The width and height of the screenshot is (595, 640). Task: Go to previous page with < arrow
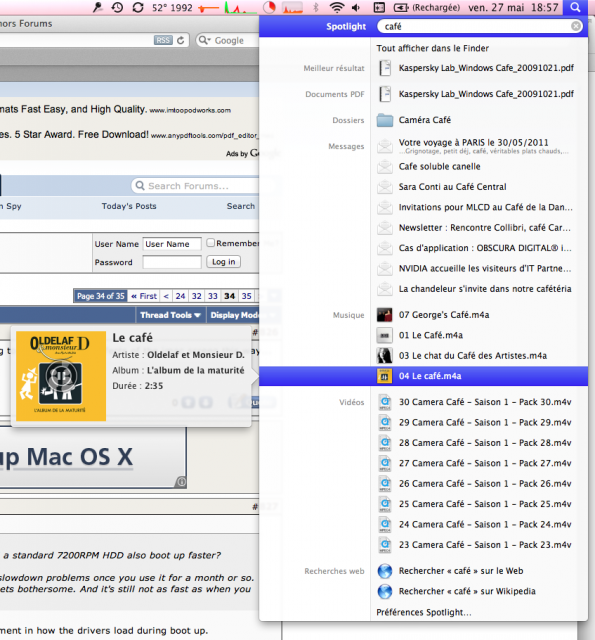tap(166, 296)
